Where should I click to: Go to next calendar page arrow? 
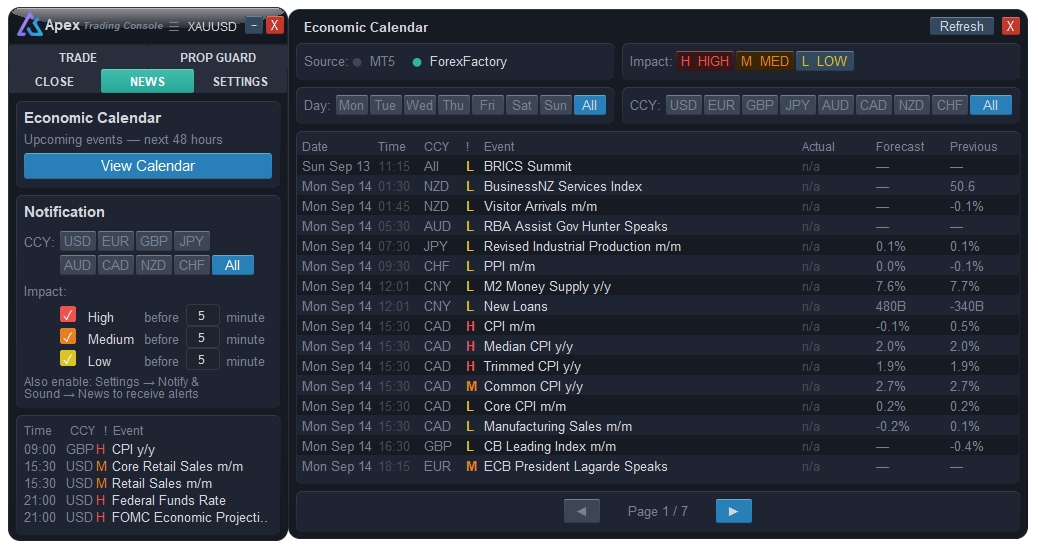coord(733,511)
